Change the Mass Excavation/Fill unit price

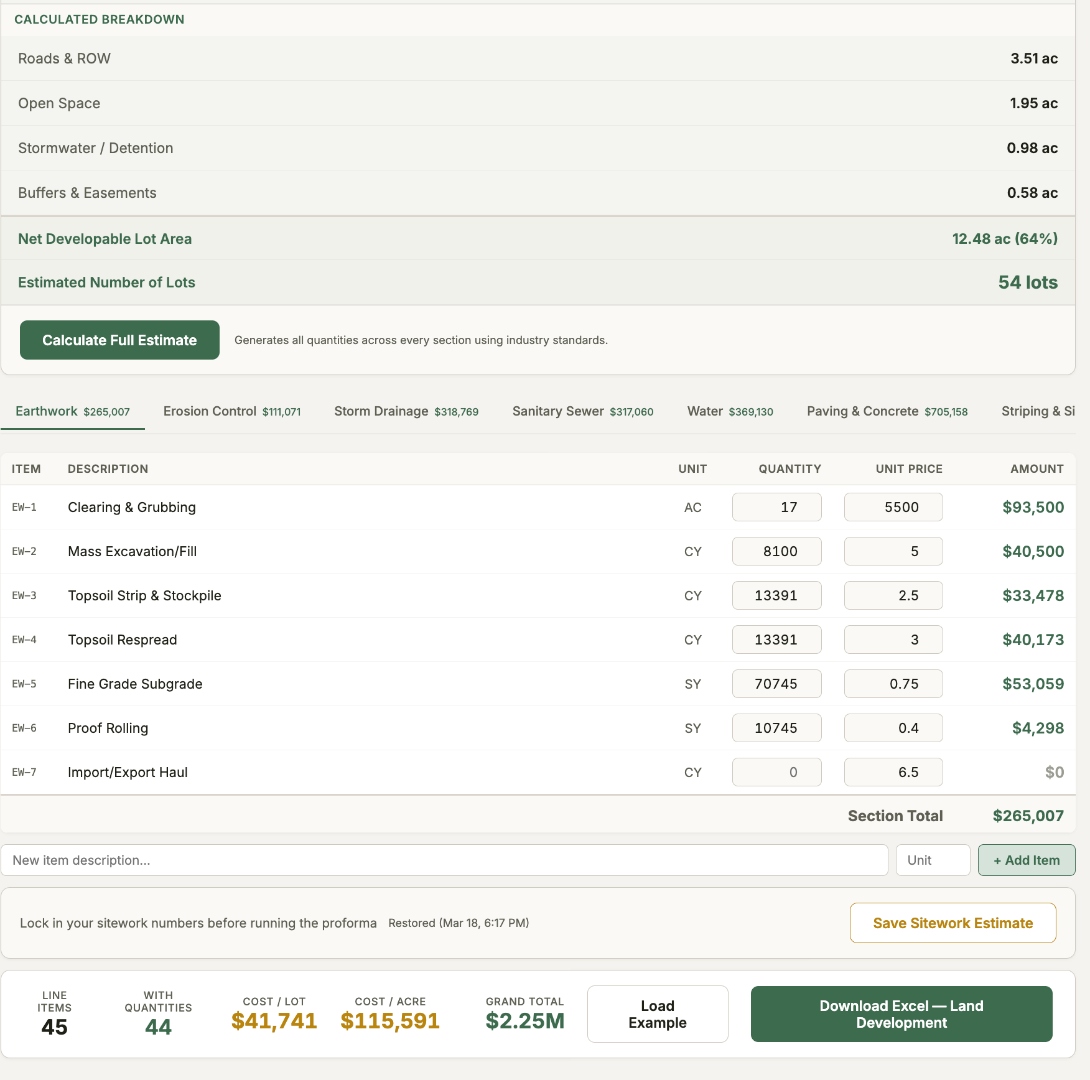click(893, 551)
